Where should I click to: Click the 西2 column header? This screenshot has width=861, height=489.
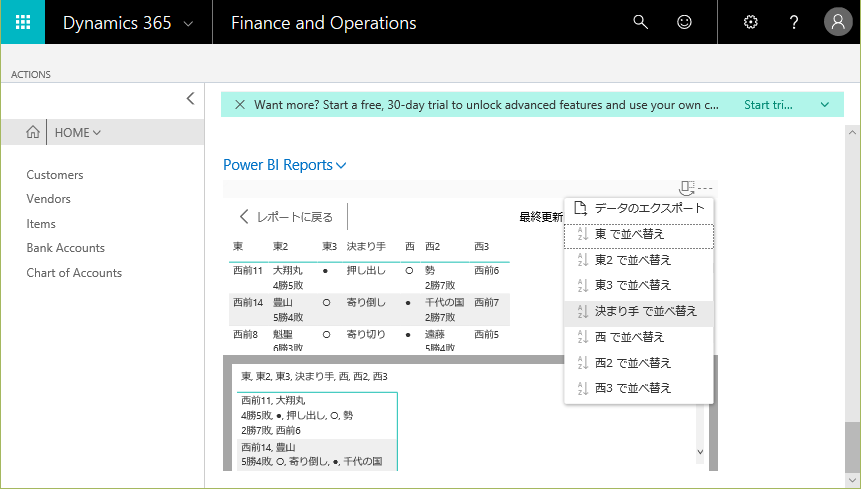pos(433,246)
